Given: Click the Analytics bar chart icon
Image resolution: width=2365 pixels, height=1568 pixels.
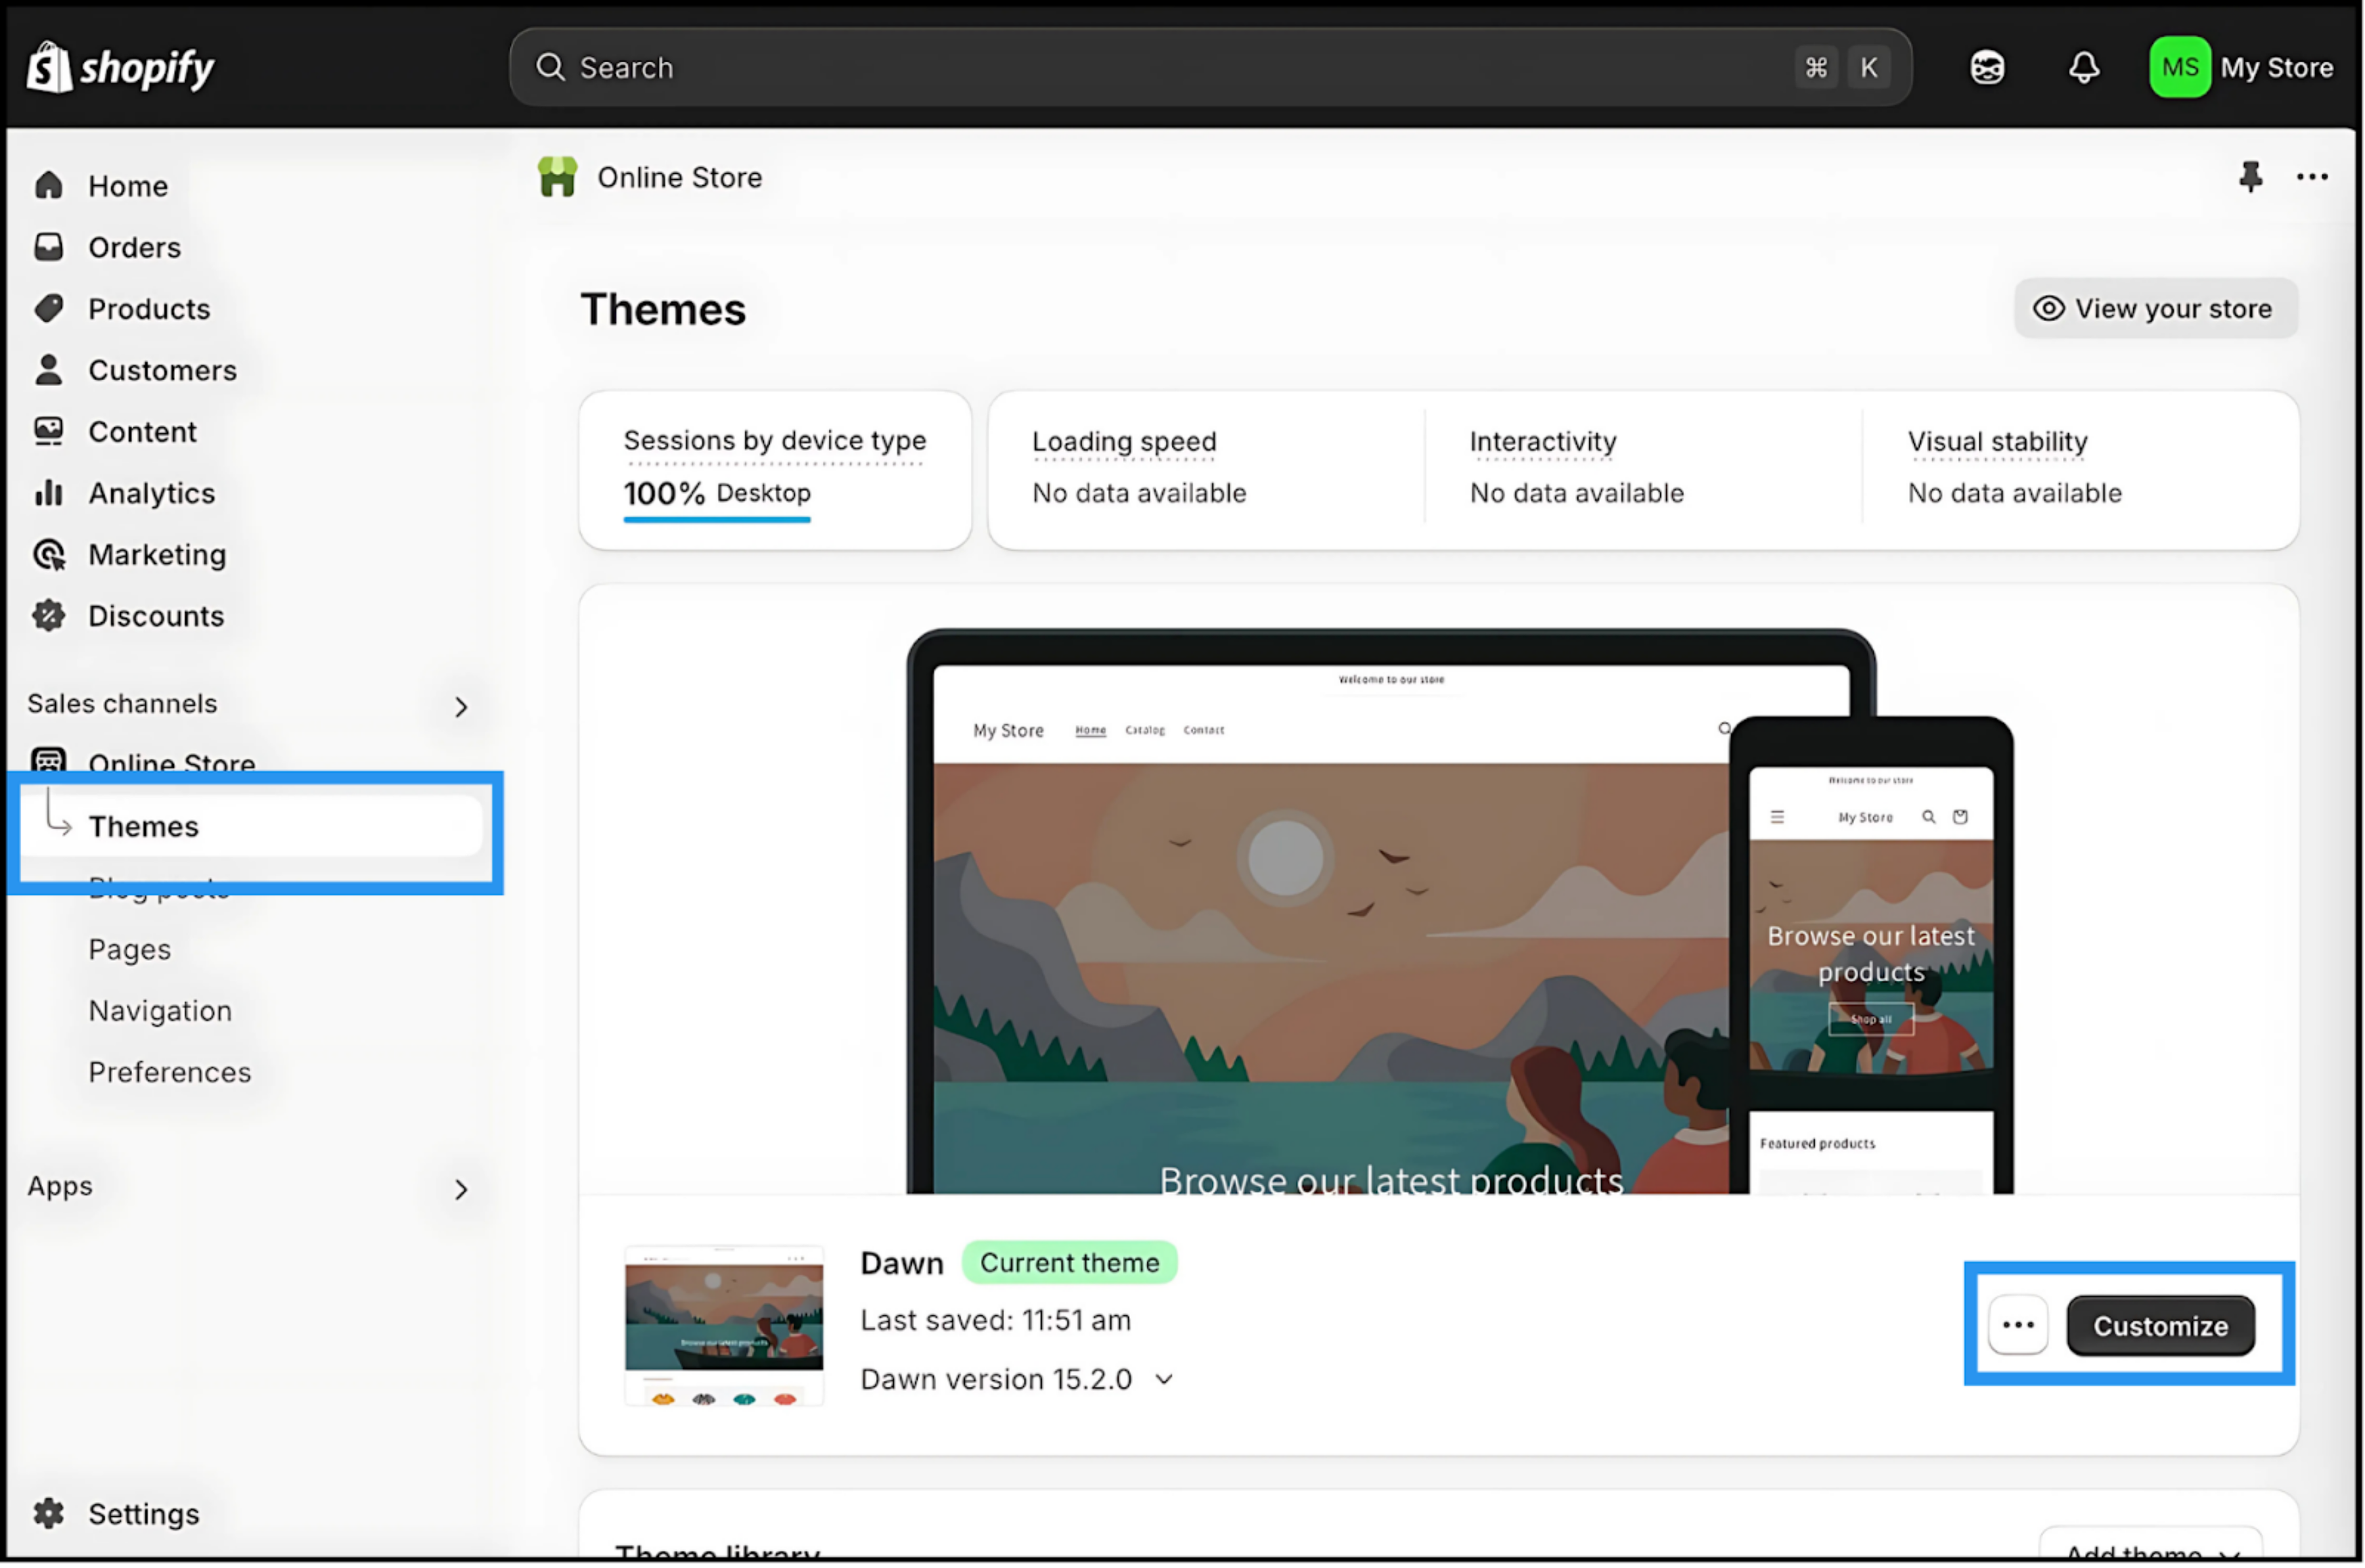Looking at the screenshot, I should point(48,493).
